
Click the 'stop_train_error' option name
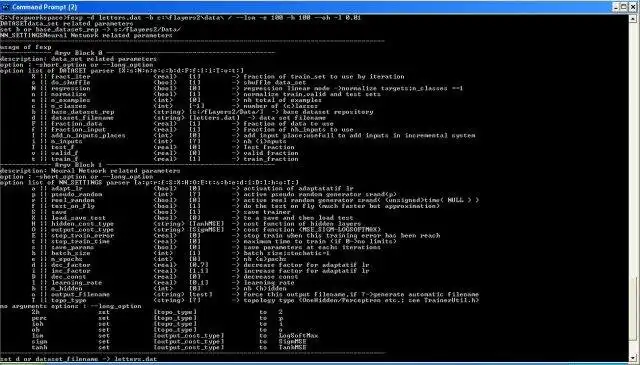coord(82,236)
